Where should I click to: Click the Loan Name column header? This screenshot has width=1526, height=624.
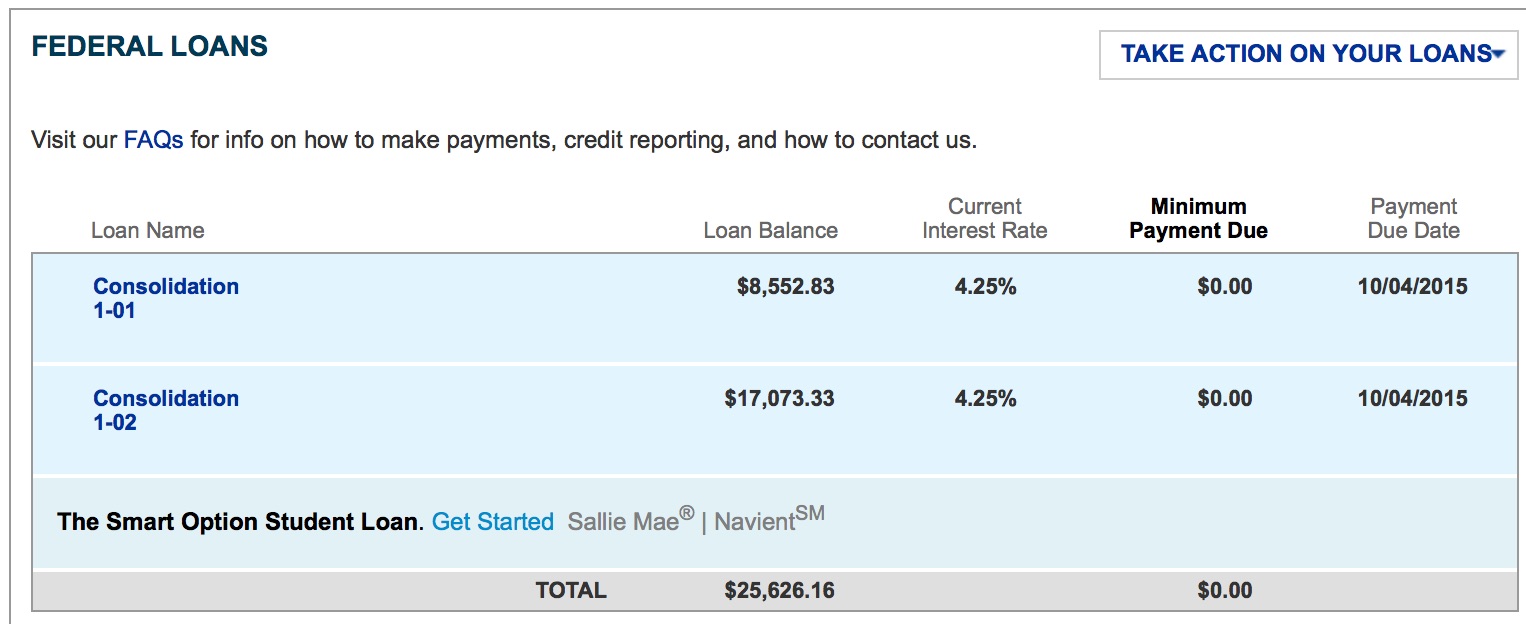click(x=147, y=231)
